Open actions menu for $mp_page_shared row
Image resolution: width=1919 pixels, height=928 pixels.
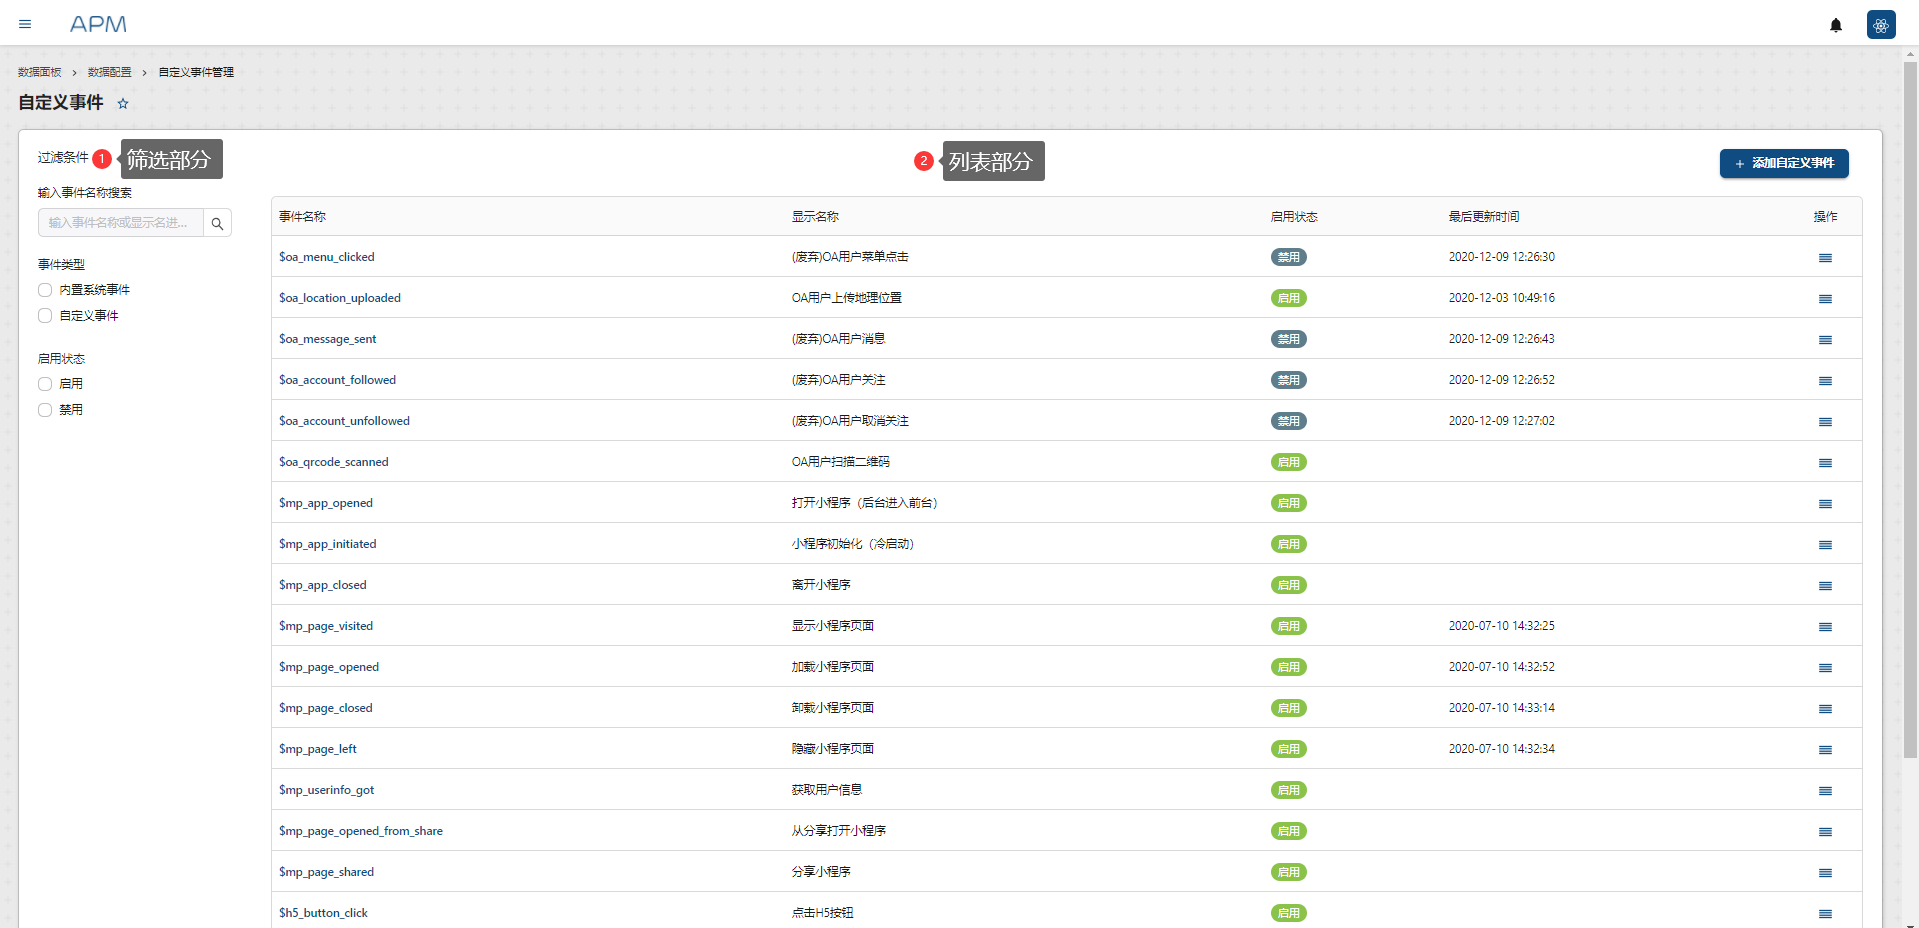tap(1824, 873)
